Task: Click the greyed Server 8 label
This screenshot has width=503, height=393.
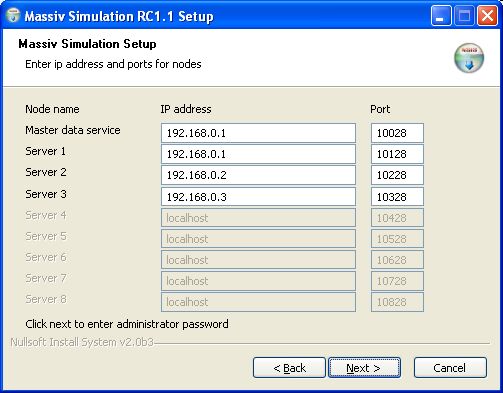Action: (46, 299)
